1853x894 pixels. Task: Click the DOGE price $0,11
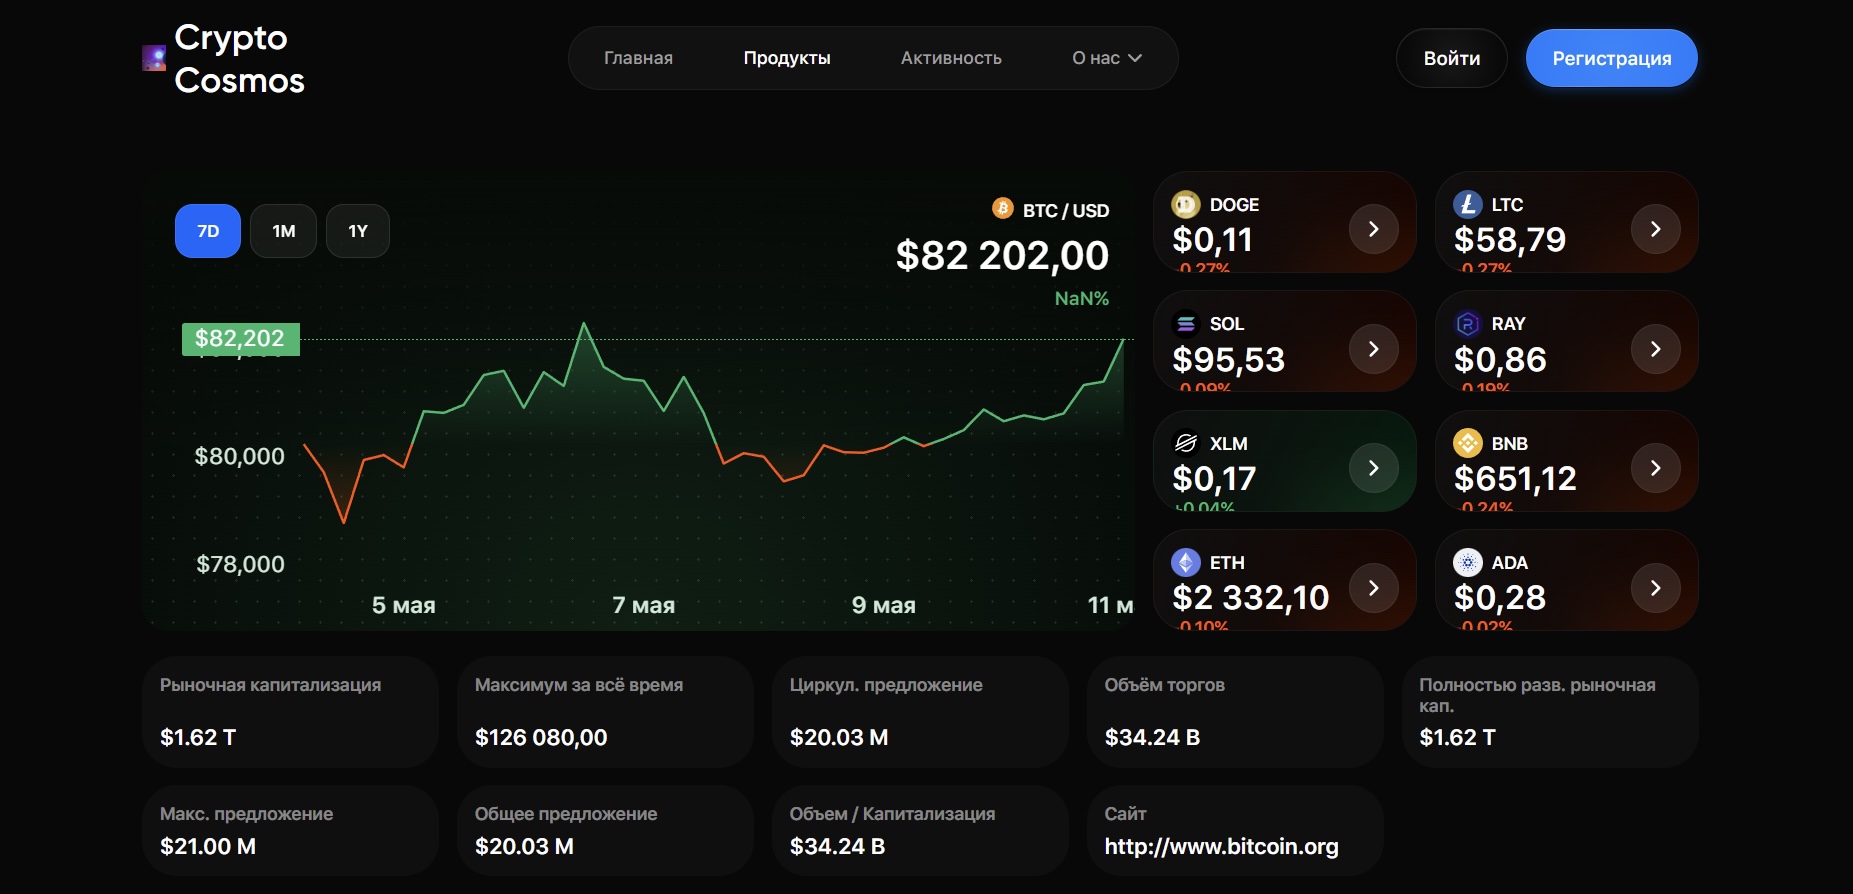pos(1212,240)
